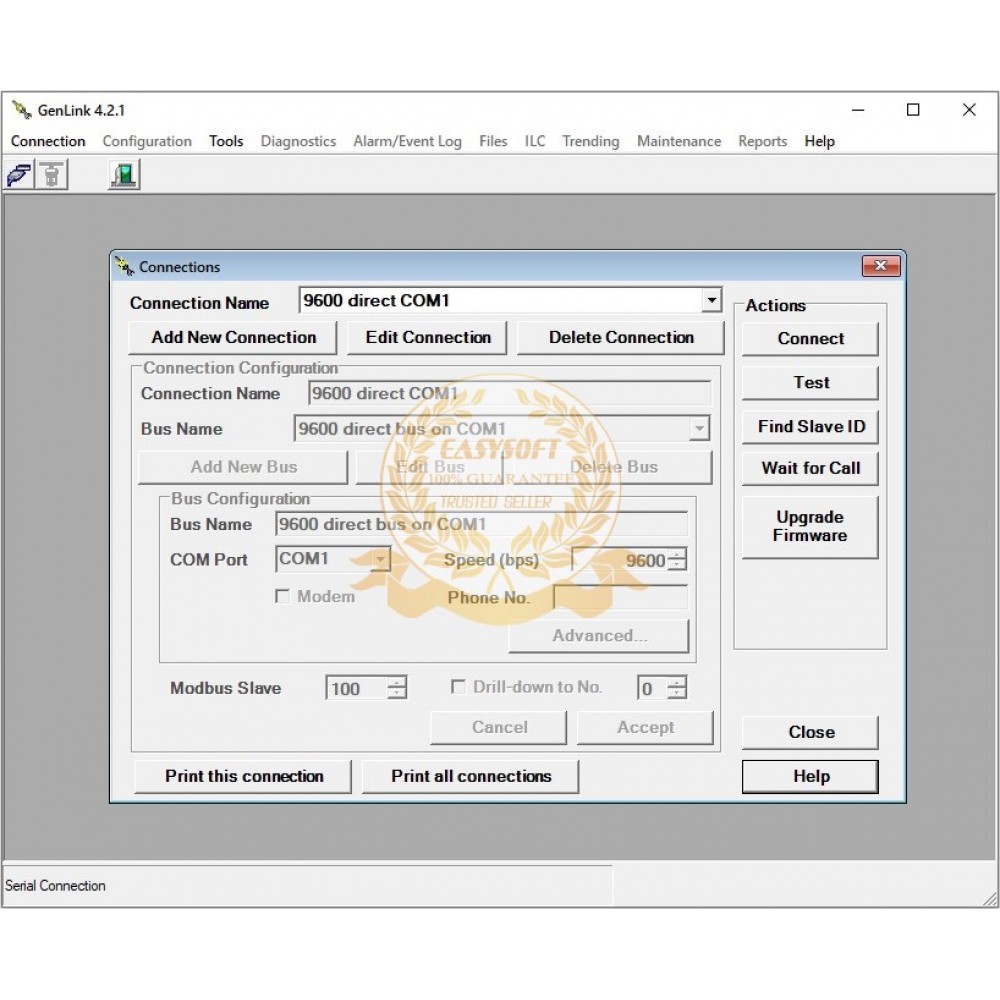
Task: Open the Alarm/Event Log menu
Action: tap(408, 141)
